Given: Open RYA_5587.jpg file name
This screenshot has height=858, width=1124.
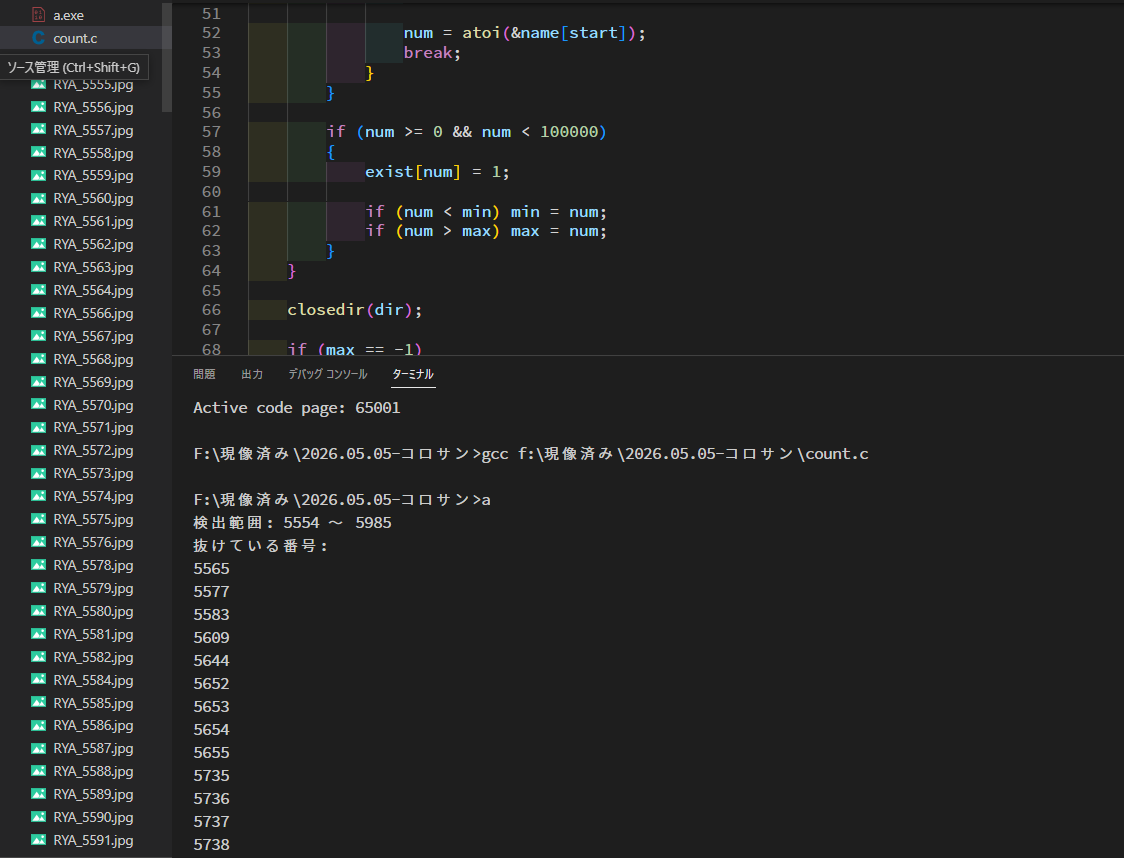Looking at the screenshot, I should coord(93,748).
